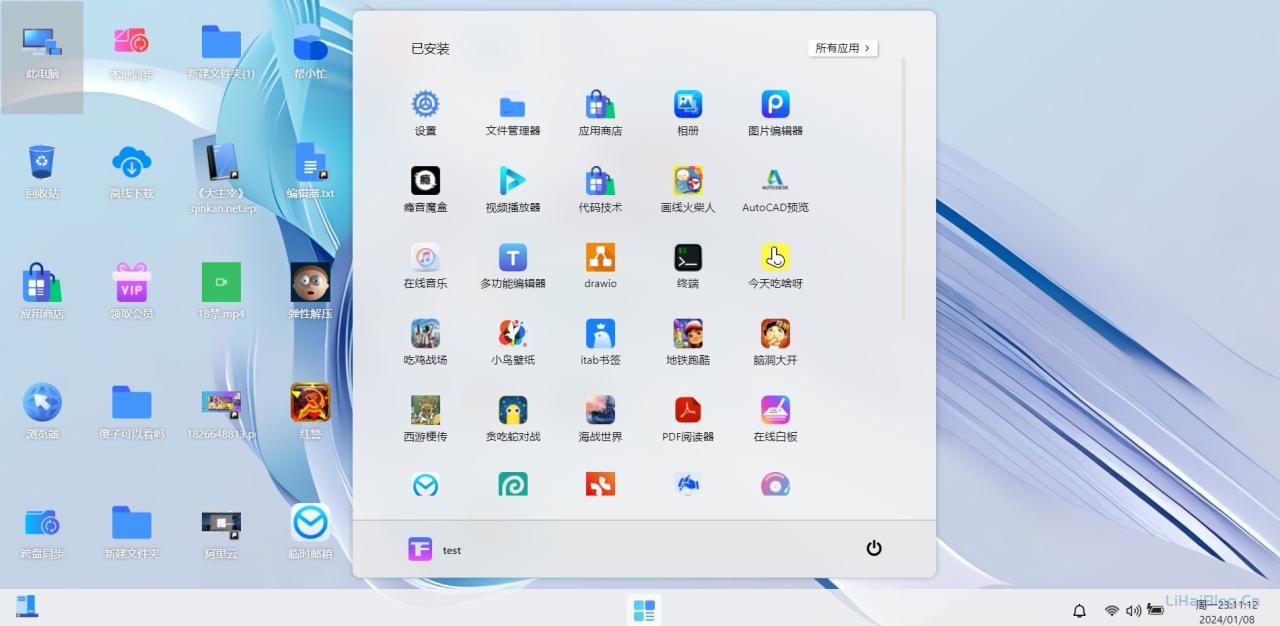Select the 傻子可以看吗 folder on desktop

click(x=131, y=411)
